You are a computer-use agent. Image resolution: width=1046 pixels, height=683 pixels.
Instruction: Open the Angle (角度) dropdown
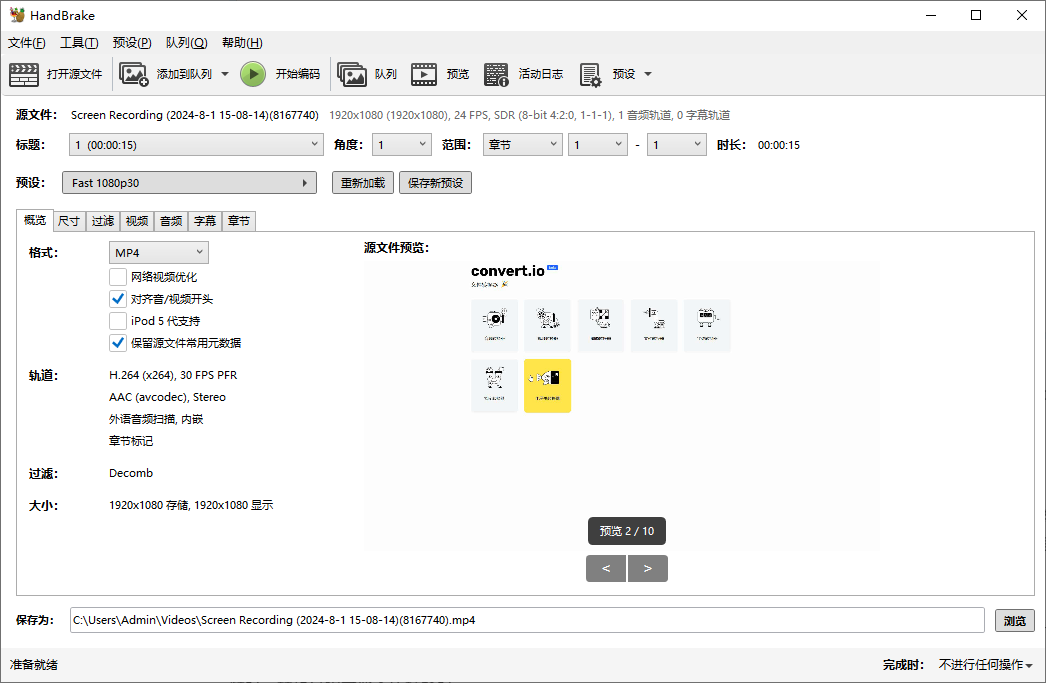402,145
